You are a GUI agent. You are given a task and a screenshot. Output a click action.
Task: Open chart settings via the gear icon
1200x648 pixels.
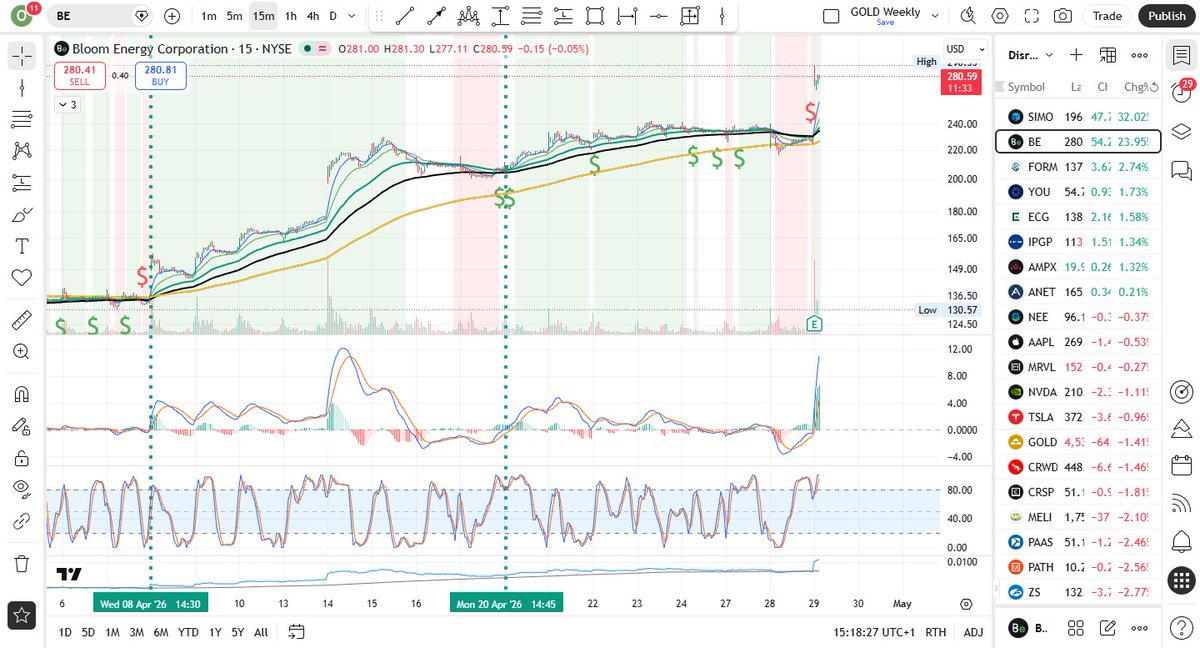pyautogui.click(x=1000, y=15)
